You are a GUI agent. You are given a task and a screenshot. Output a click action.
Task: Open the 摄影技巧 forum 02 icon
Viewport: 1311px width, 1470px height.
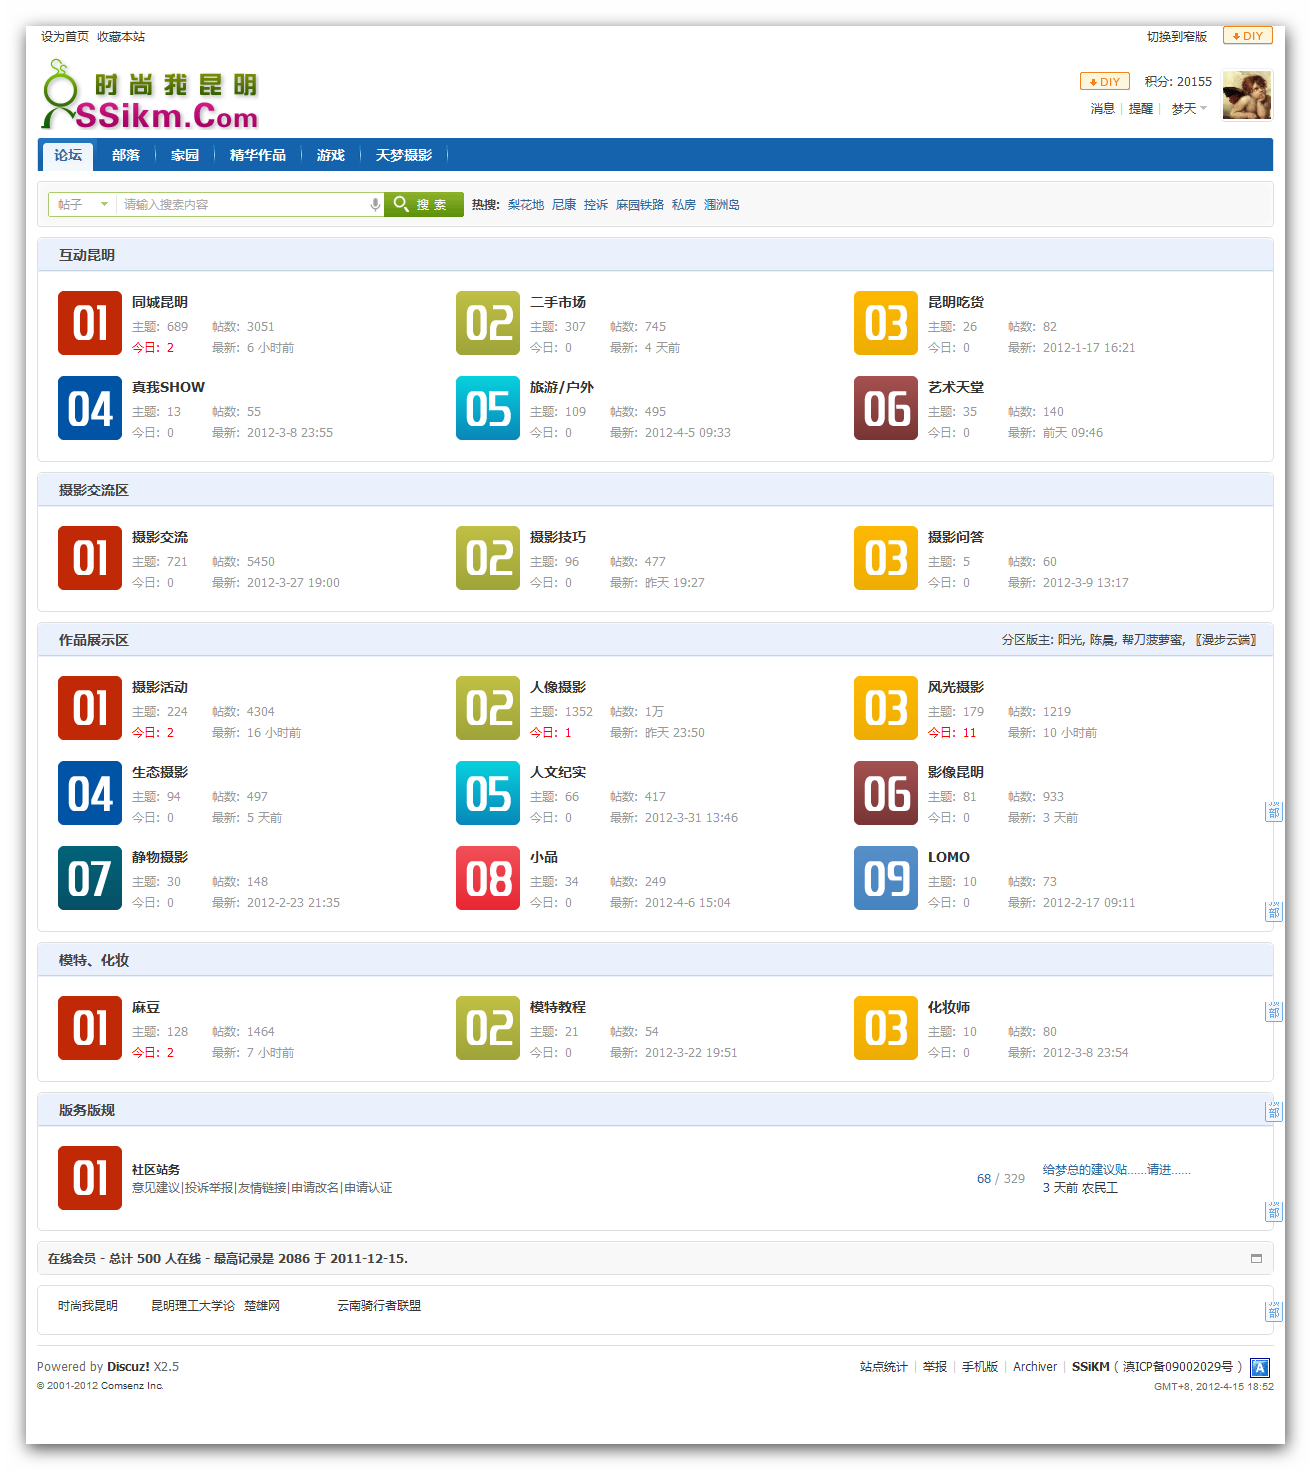pos(488,558)
